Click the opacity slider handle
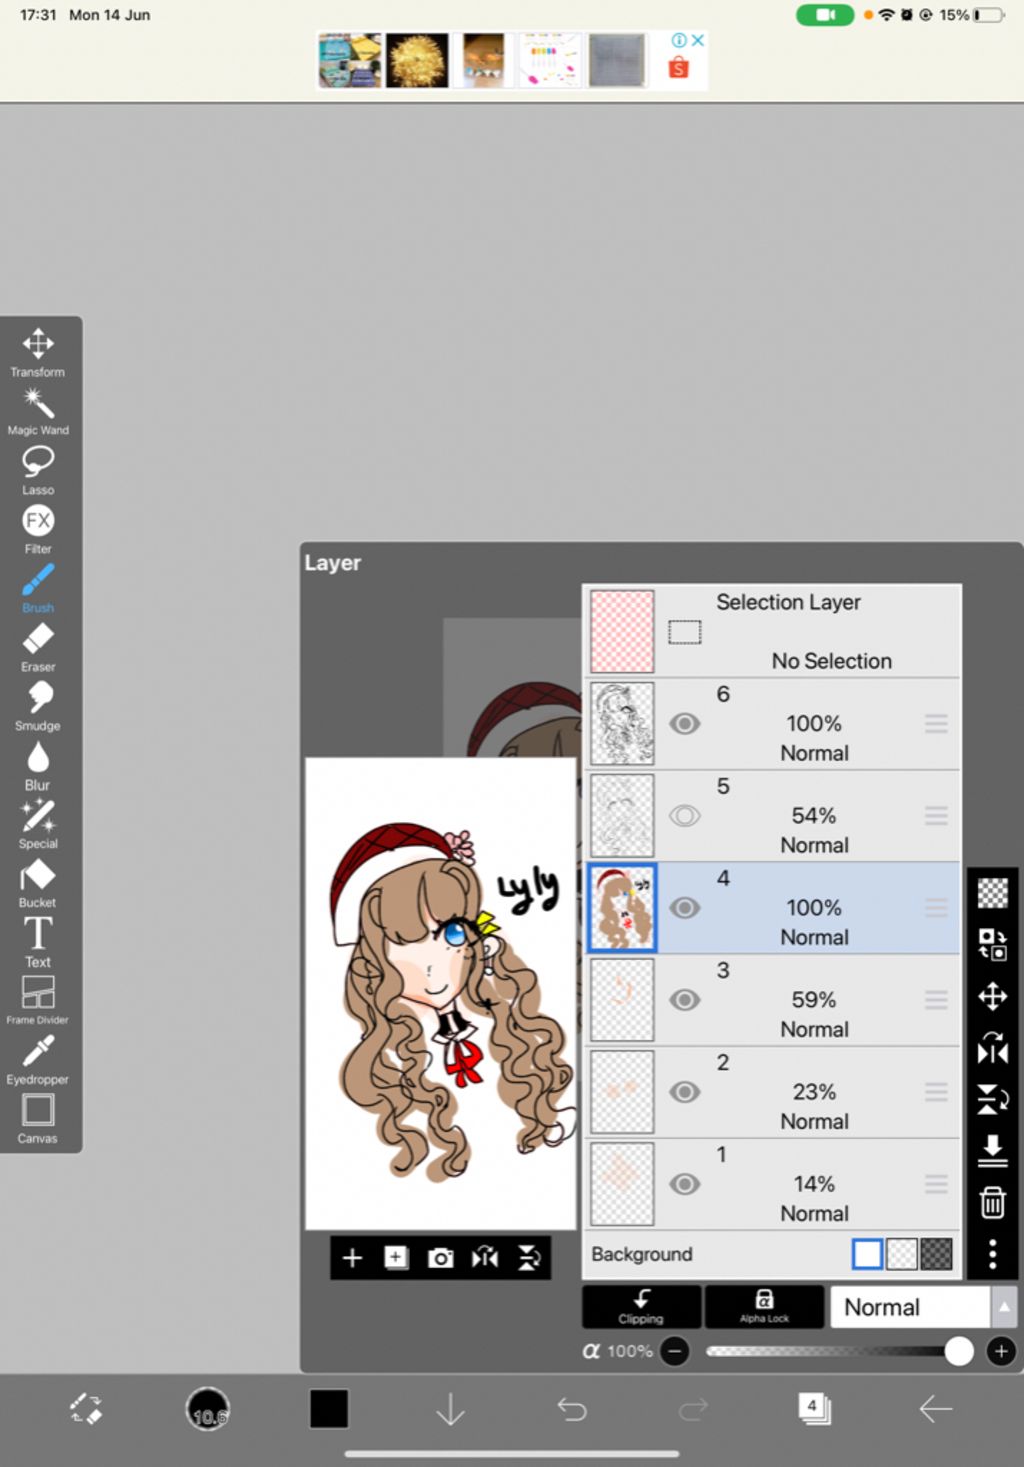The height and width of the screenshot is (1467, 1024). tap(959, 1352)
